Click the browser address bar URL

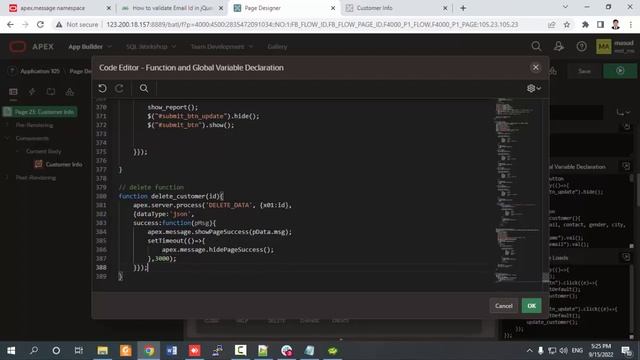coord(312,24)
